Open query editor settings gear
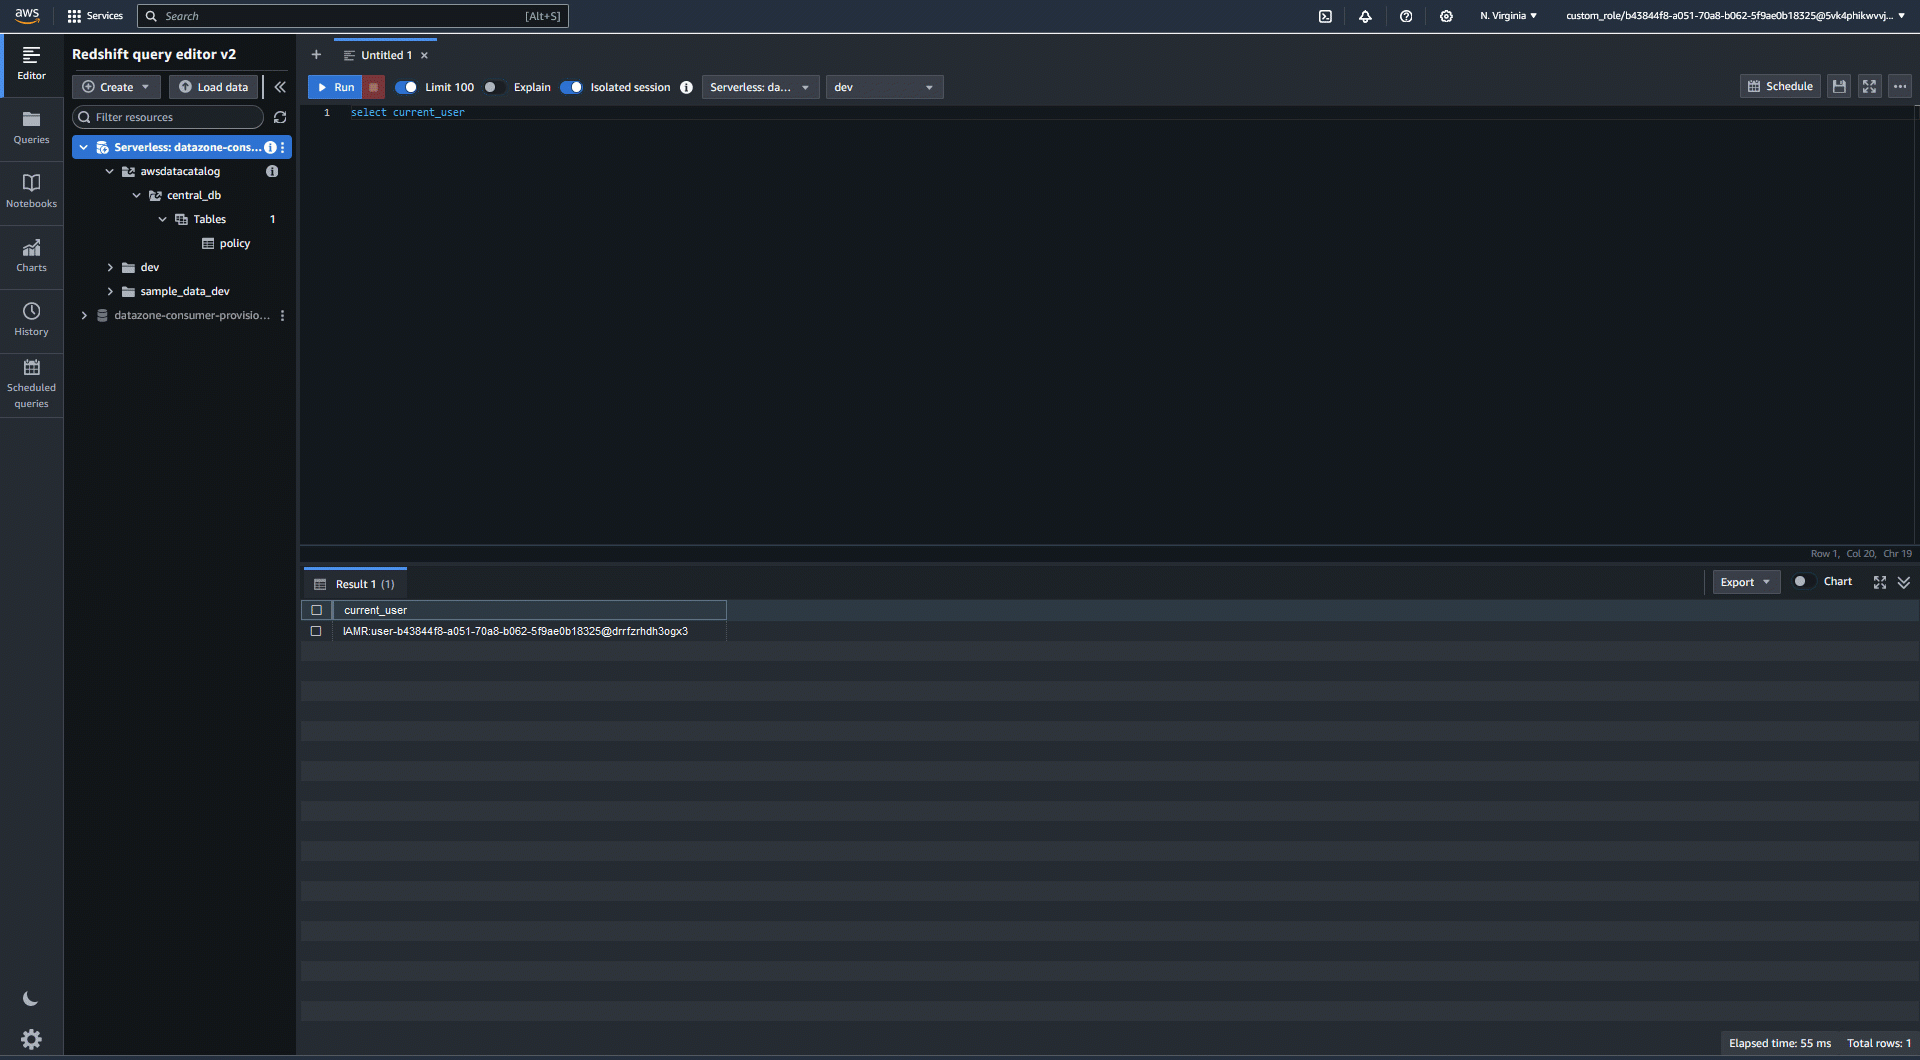The image size is (1920, 1060). tap(31, 1039)
